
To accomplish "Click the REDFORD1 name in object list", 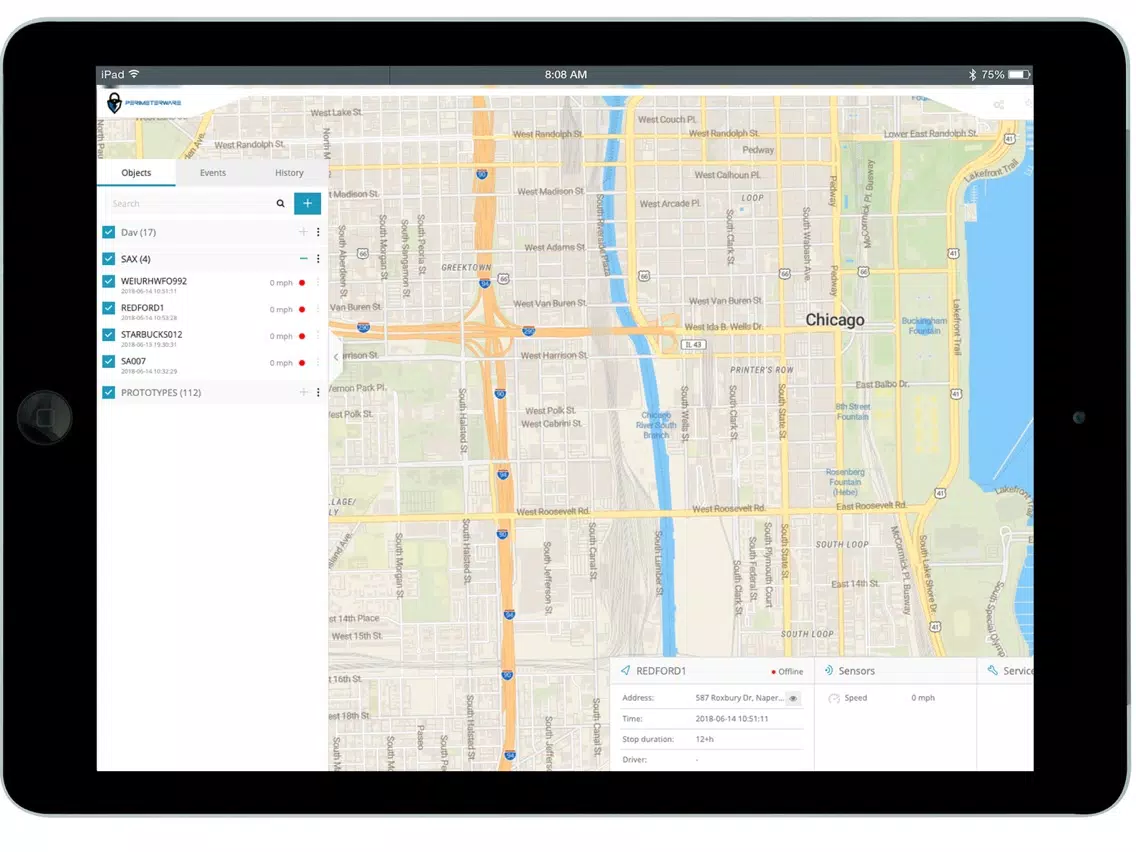I will 142,308.
